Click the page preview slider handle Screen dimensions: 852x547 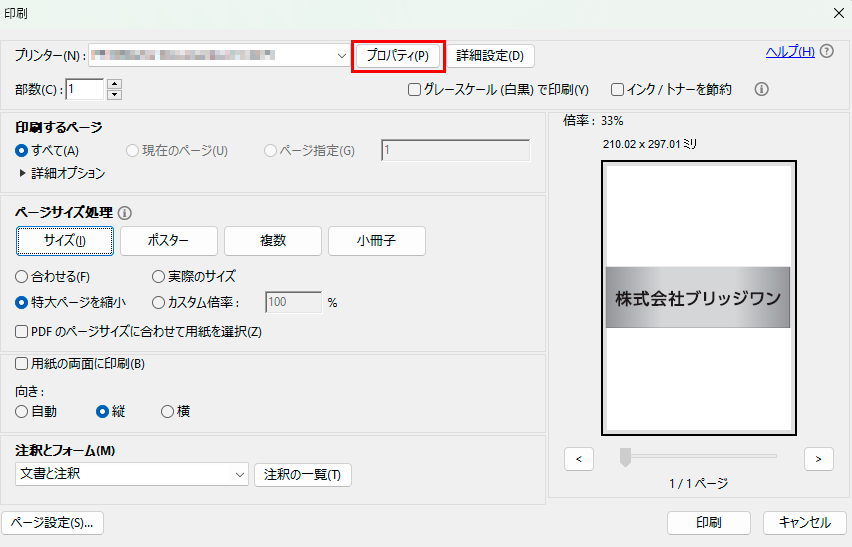coord(625,457)
